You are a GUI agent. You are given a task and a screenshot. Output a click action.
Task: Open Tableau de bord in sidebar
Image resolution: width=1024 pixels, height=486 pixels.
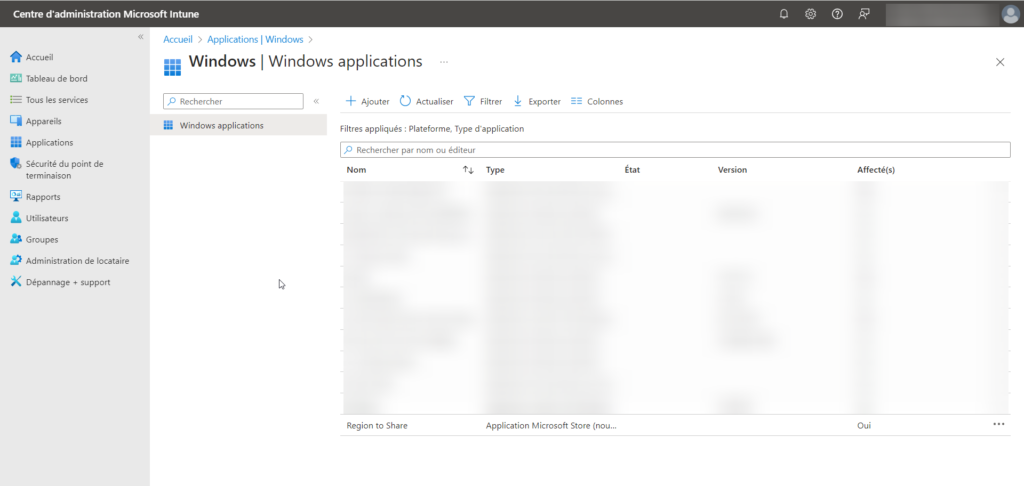tap(56, 79)
